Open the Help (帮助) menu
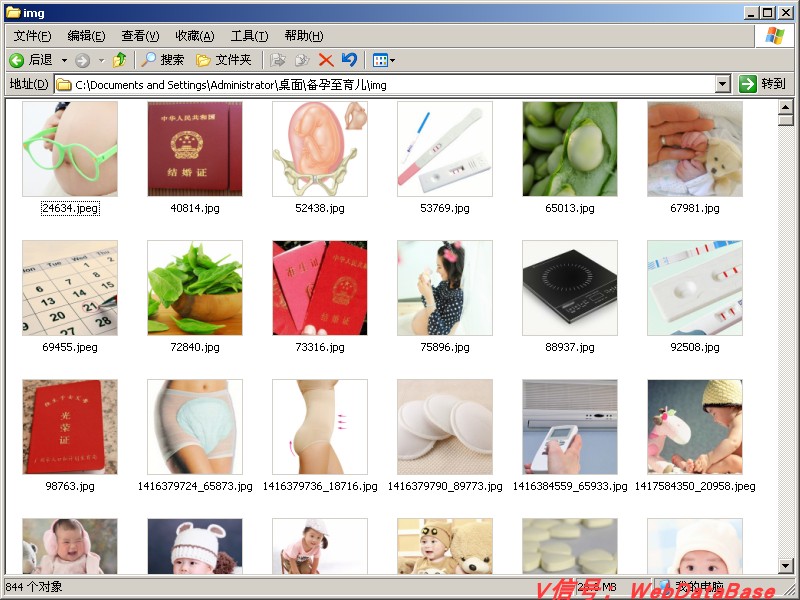Screen dimensions: 800x600 coord(304,36)
